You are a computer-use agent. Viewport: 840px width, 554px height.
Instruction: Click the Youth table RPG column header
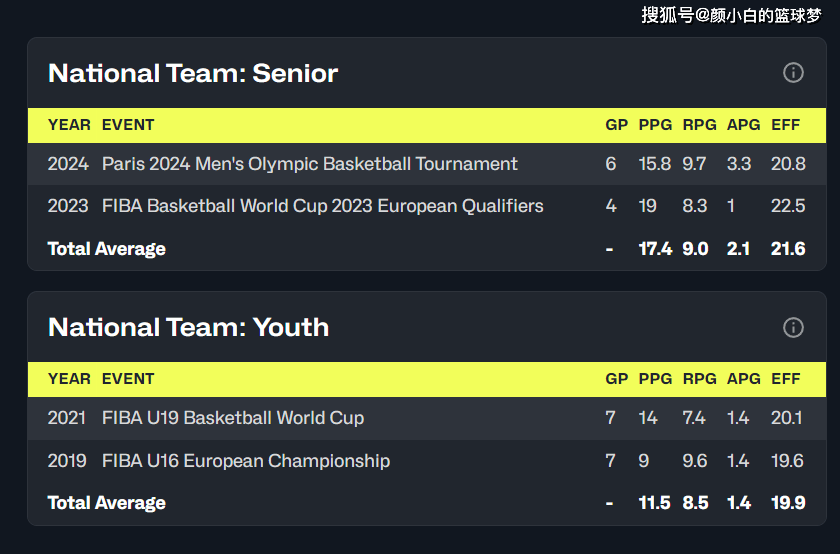coord(699,379)
